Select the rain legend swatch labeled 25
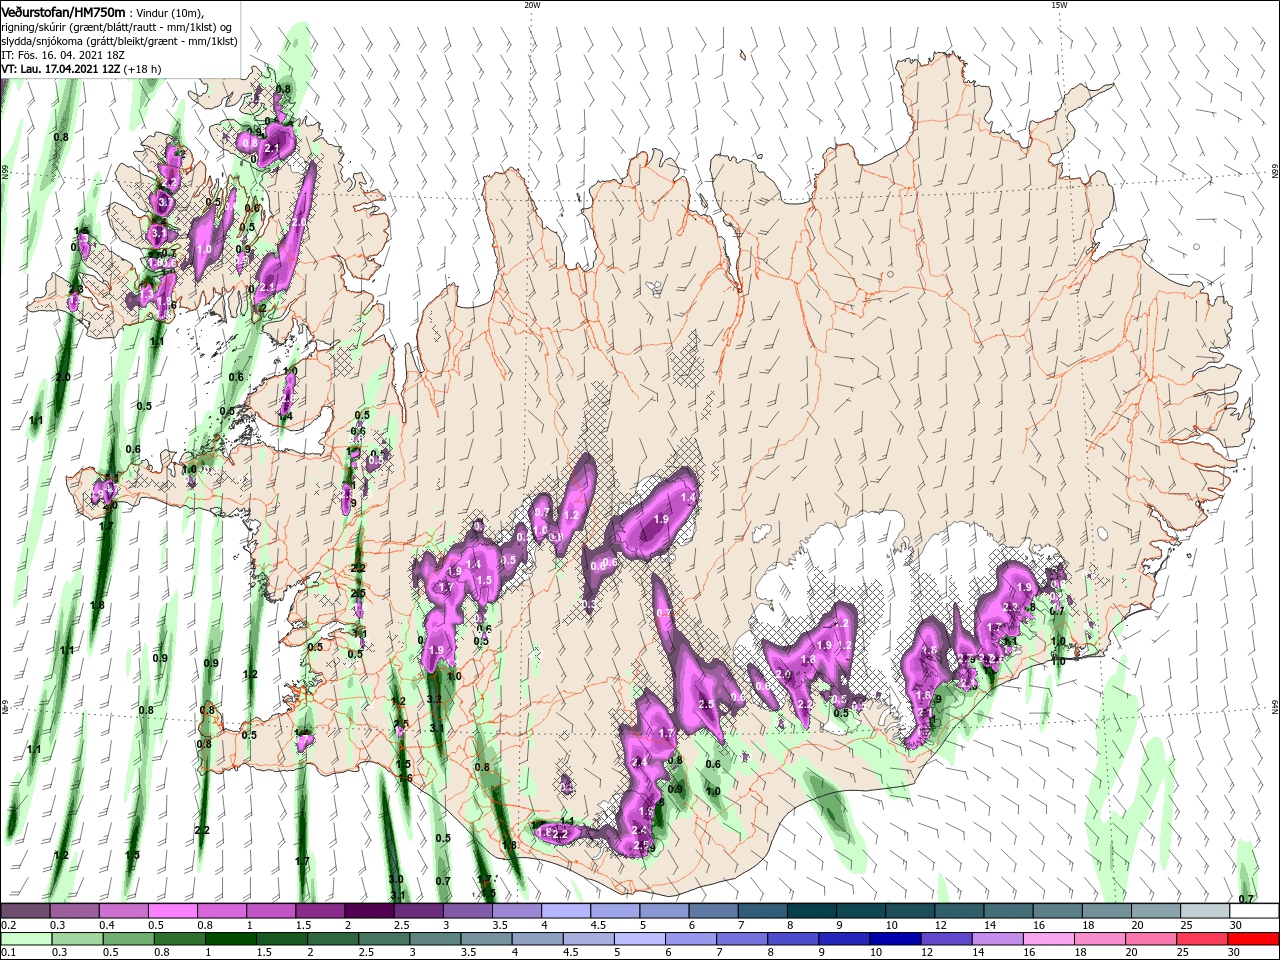 tap(1202, 939)
